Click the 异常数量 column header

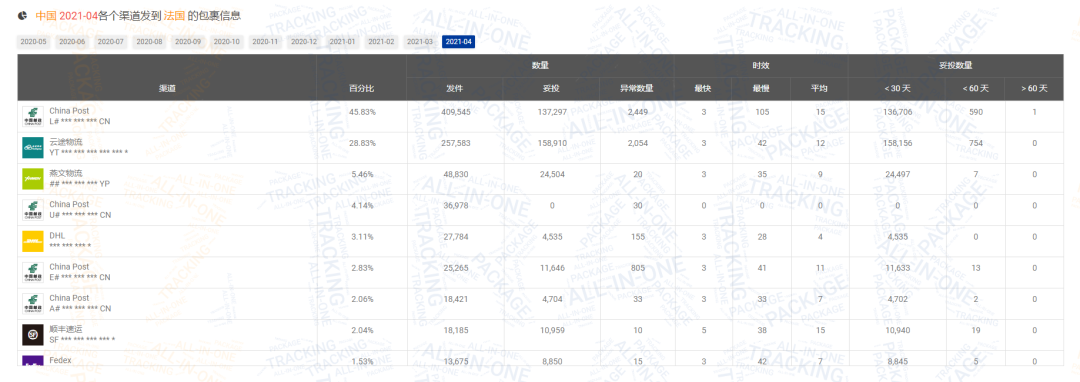pos(636,89)
